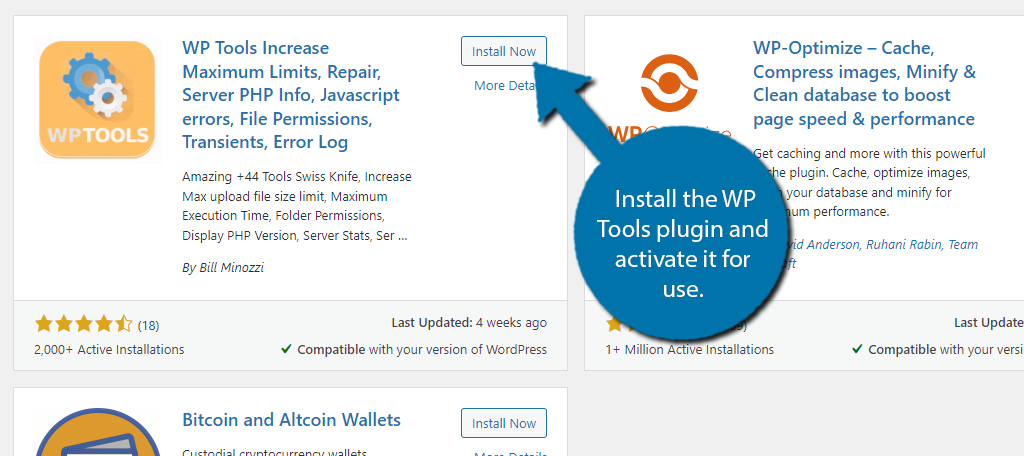This screenshot has width=1024, height=456.
Task: Click the WP Tools star rating
Action: (x=84, y=324)
